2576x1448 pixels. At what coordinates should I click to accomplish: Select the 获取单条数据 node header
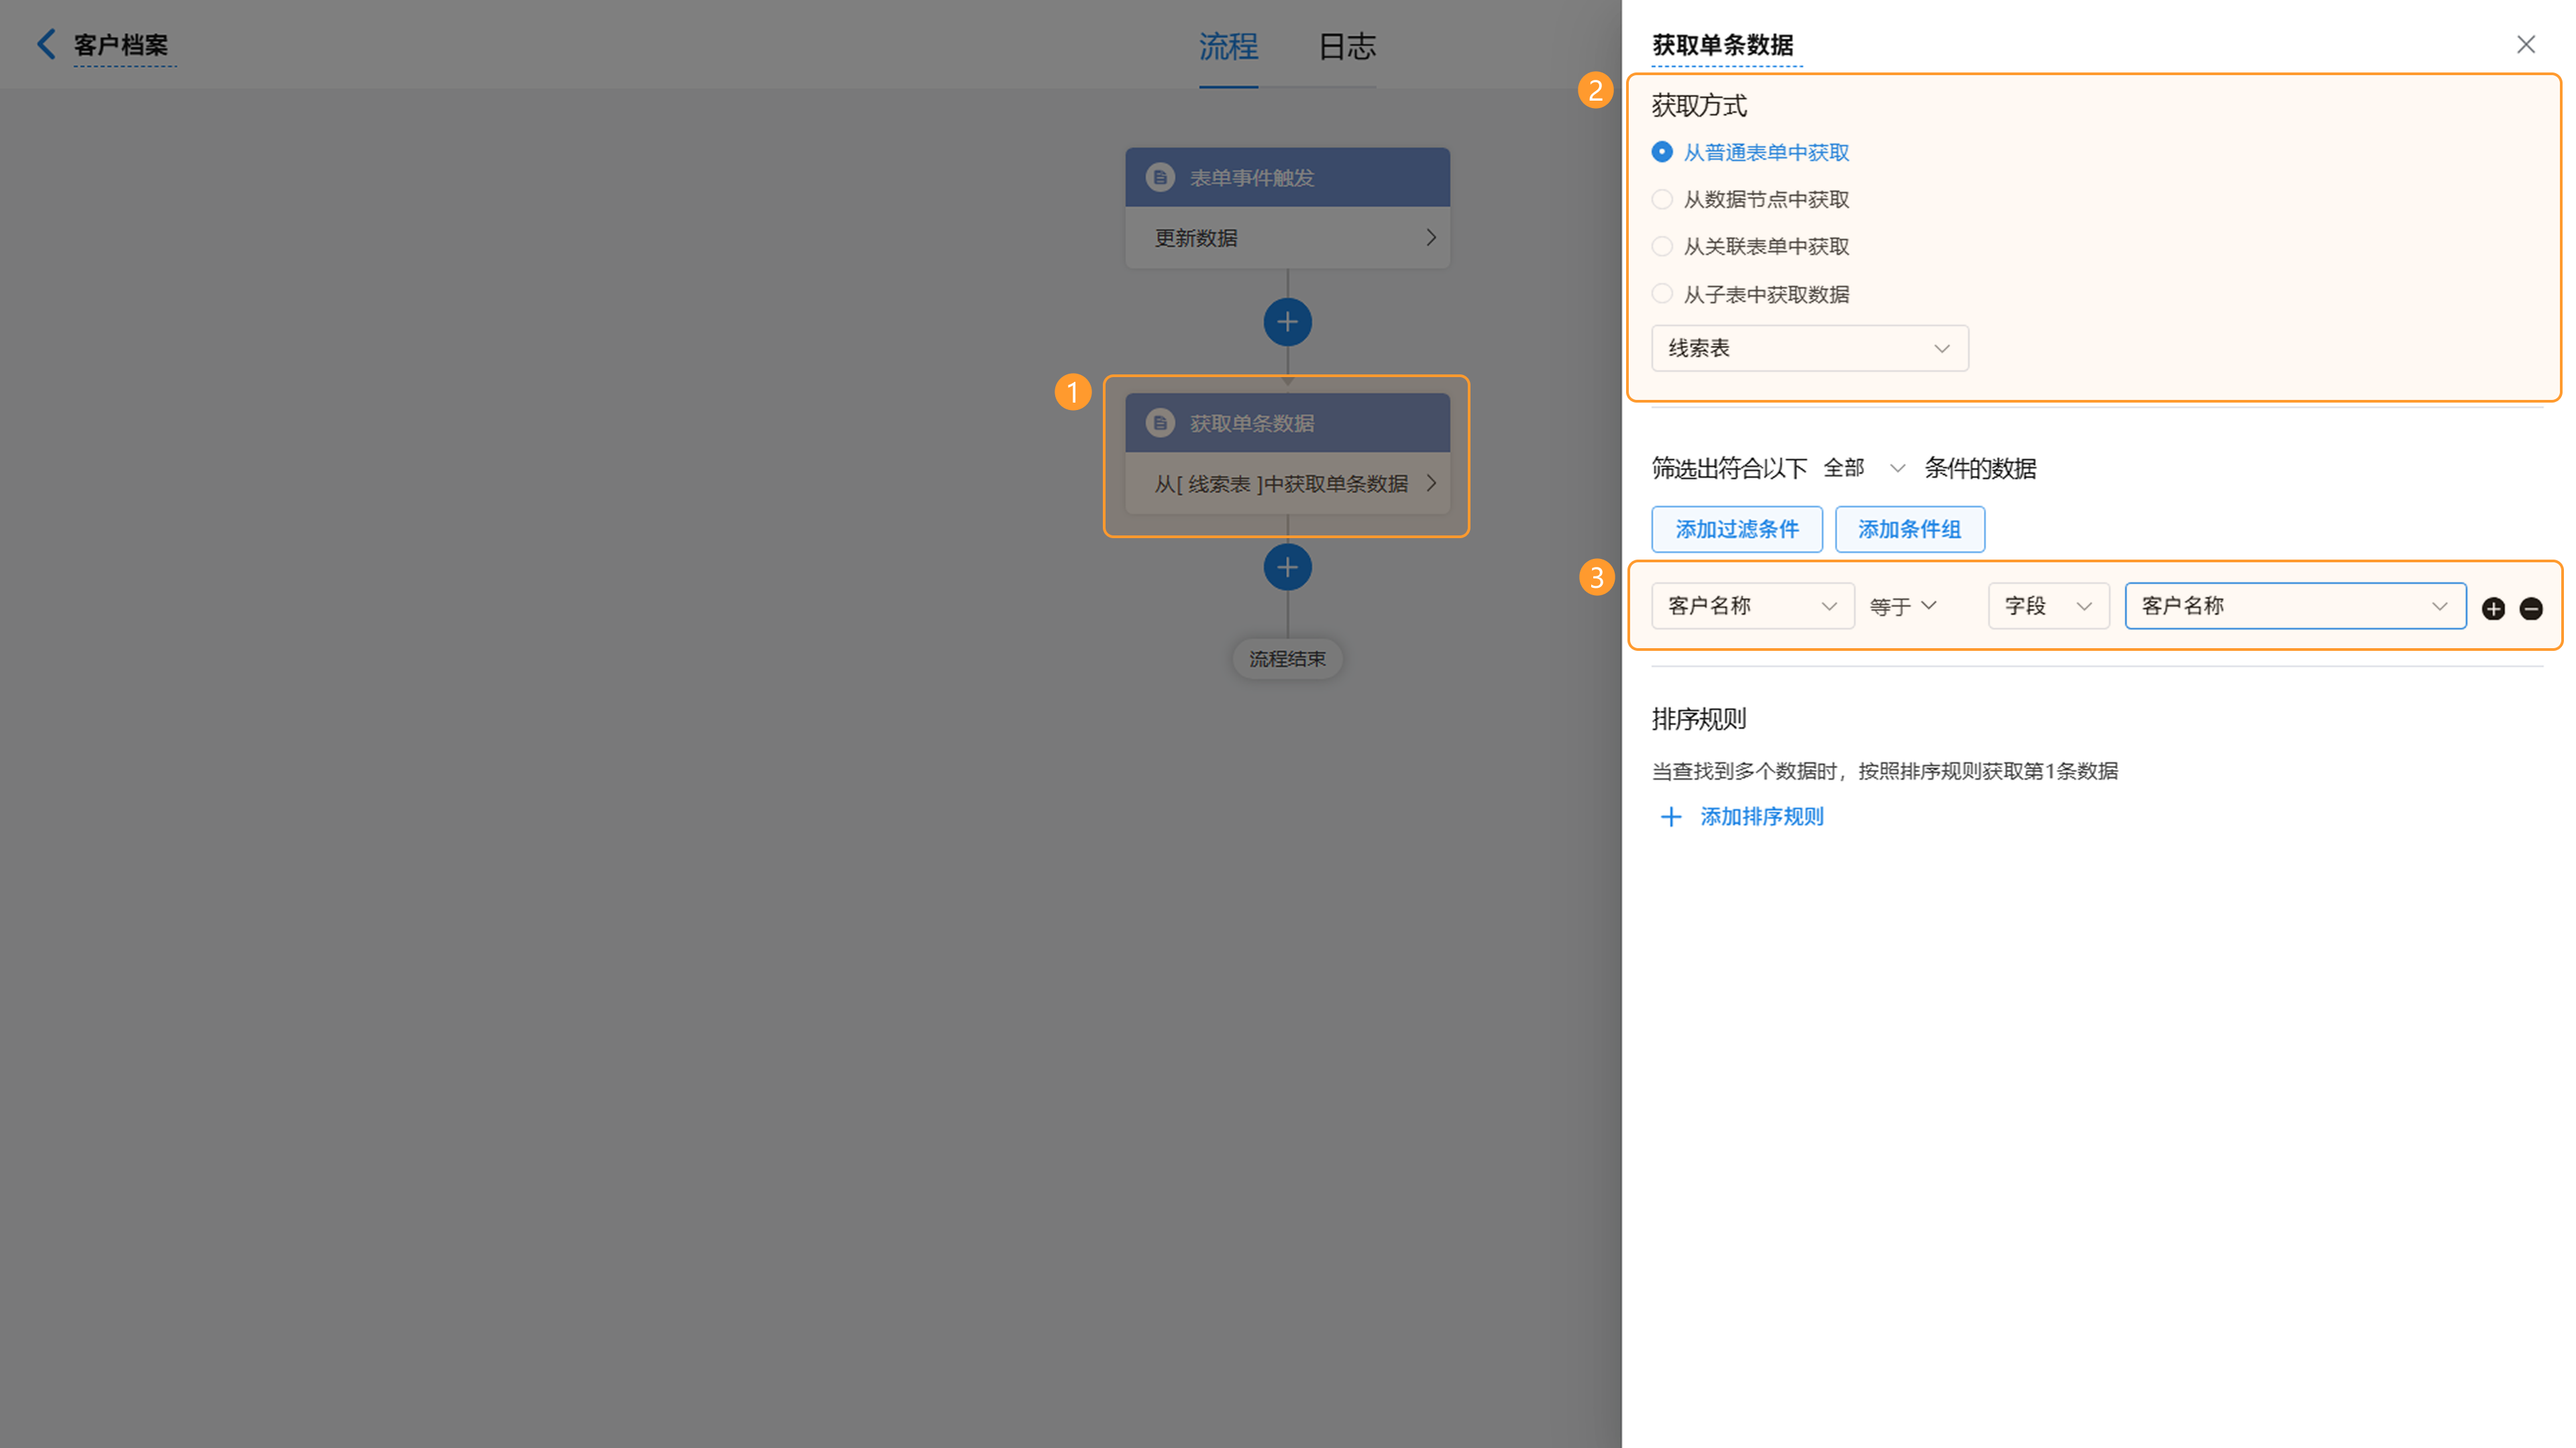(1287, 423)
